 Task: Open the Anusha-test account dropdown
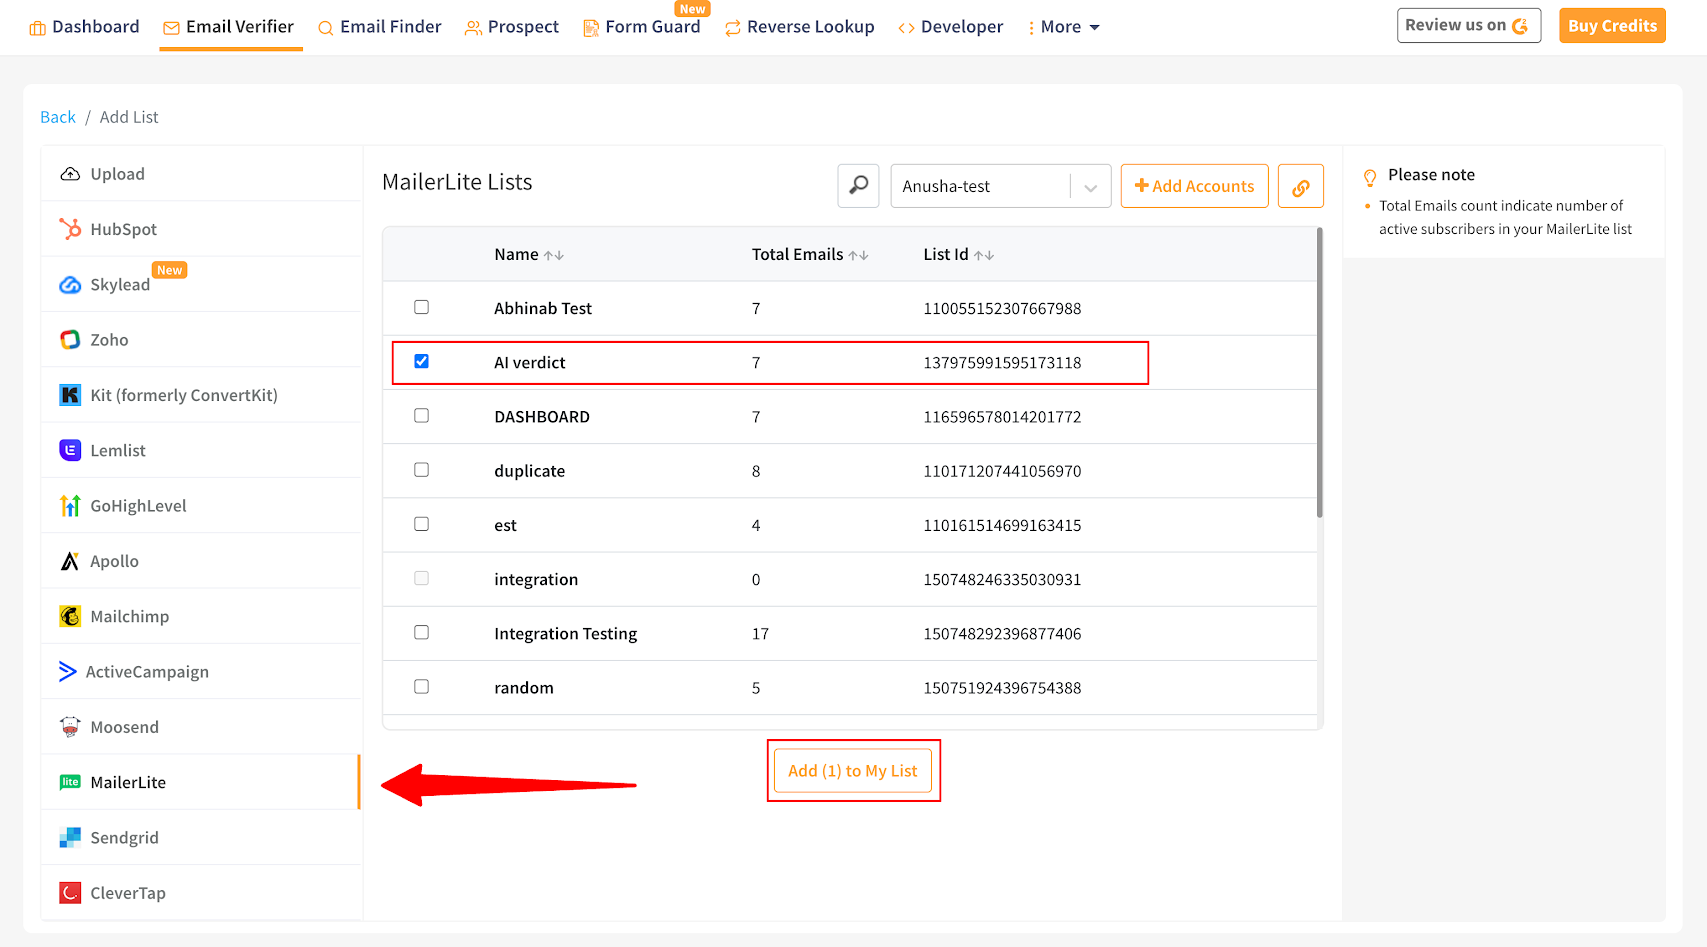1000,186
